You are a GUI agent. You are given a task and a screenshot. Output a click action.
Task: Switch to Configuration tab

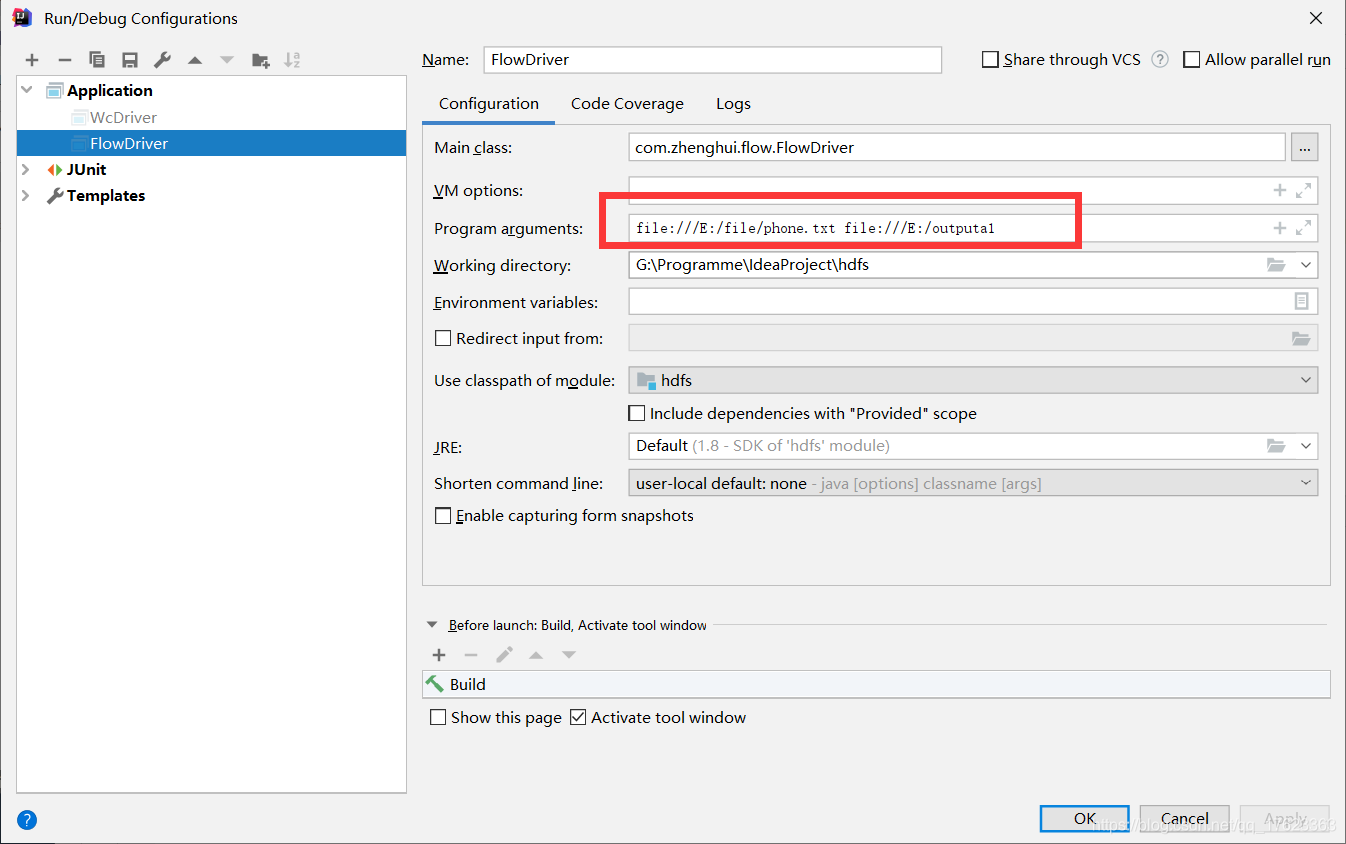point(489,104)
